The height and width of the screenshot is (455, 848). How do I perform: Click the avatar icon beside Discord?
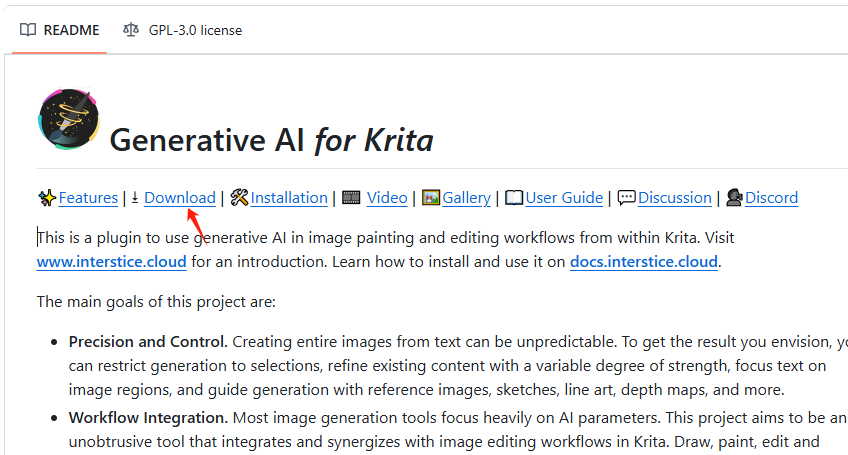(x=734, y=198)
